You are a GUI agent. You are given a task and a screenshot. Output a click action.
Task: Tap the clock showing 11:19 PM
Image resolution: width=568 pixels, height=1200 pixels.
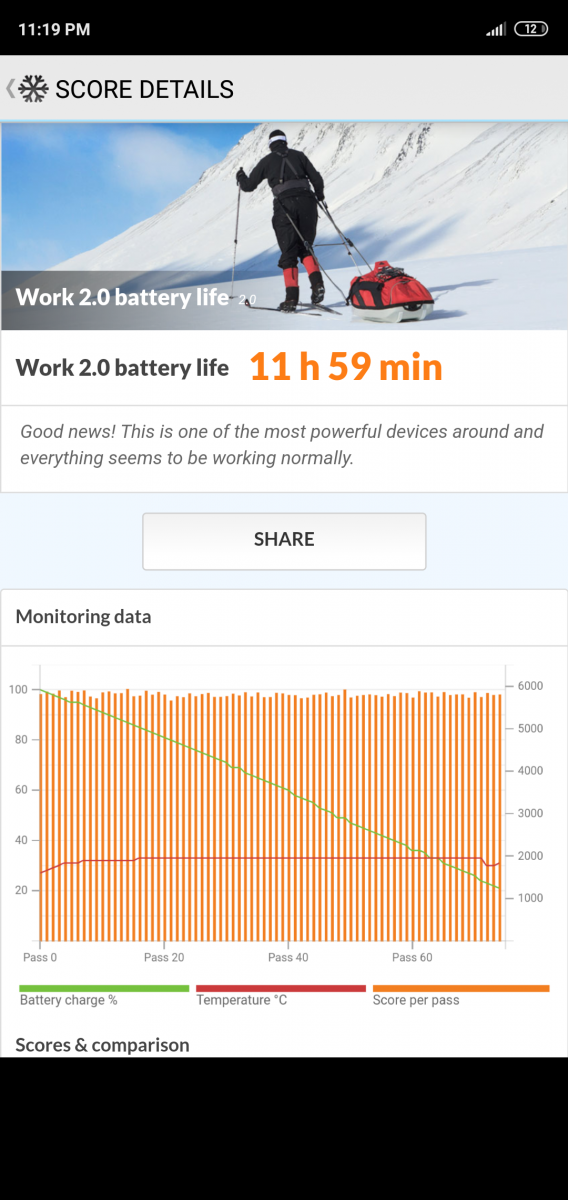pos(54,29)
